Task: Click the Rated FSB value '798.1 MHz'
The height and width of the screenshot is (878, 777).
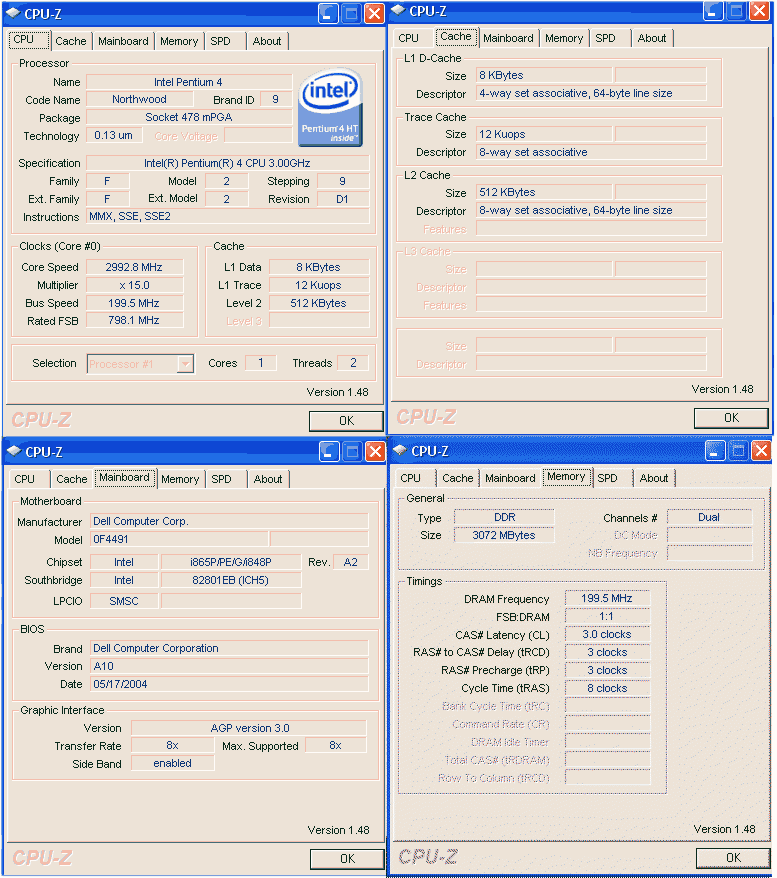Action: coord(134,320)
